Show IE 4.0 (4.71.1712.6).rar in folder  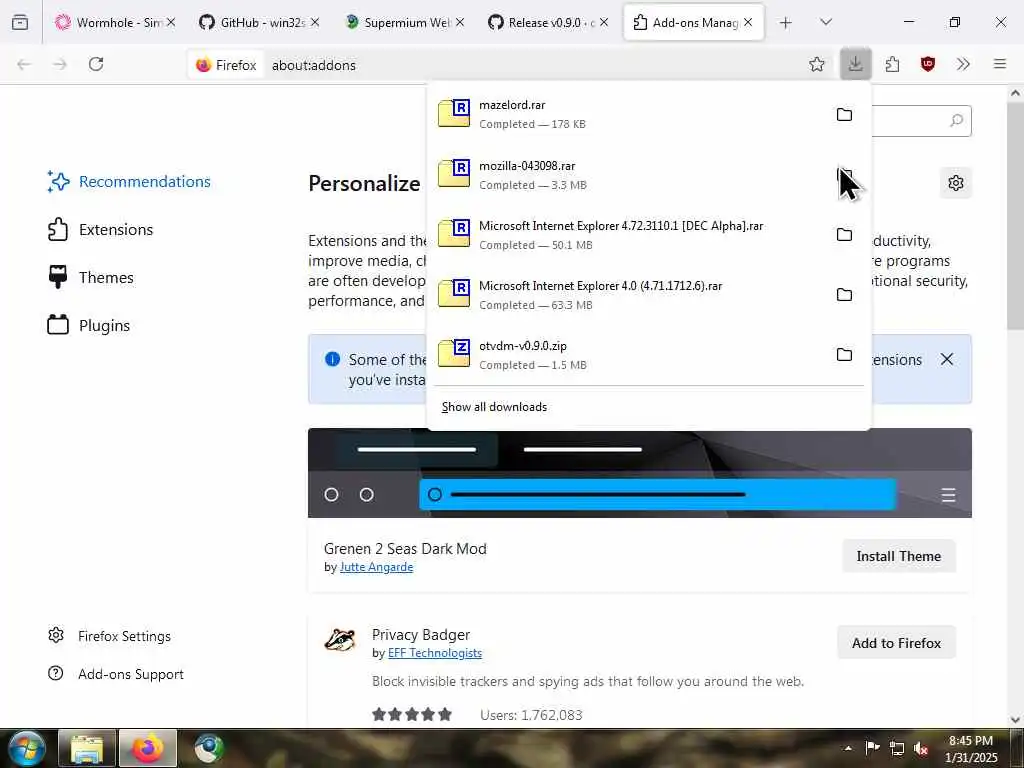(x=844, y=295)
